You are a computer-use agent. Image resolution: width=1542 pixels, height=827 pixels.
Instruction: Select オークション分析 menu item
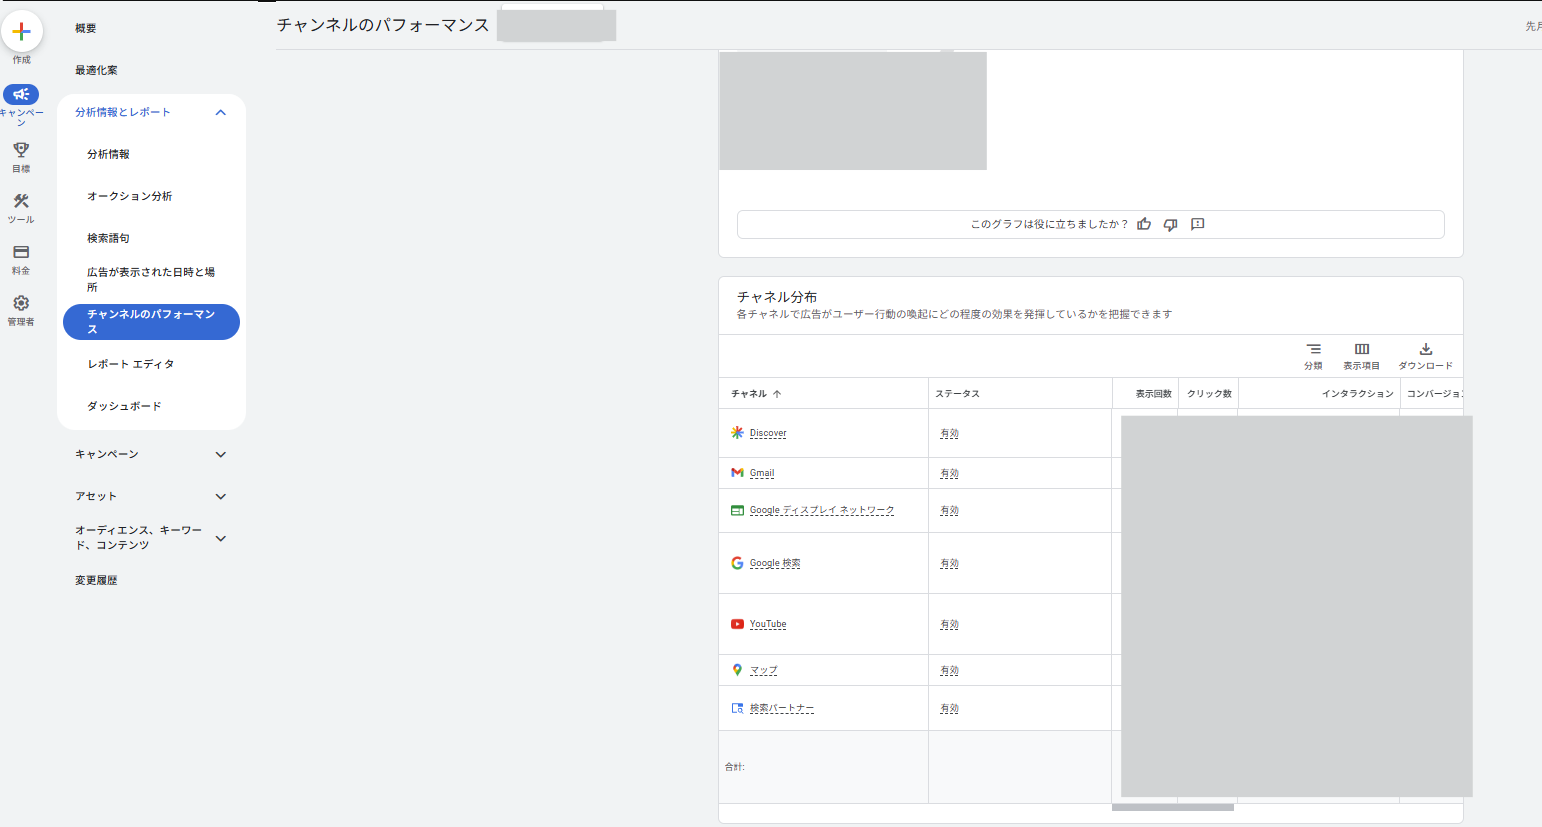[x=129, y=196]
